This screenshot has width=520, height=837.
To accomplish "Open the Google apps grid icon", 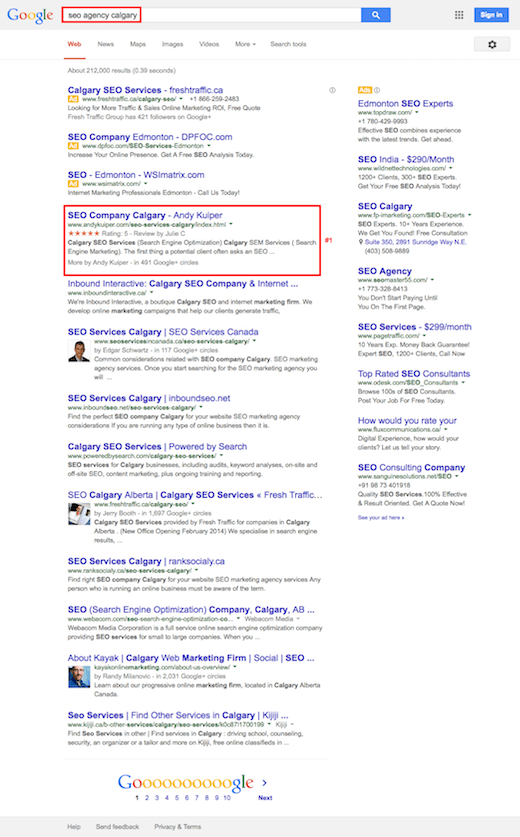I will pos(459,15).
